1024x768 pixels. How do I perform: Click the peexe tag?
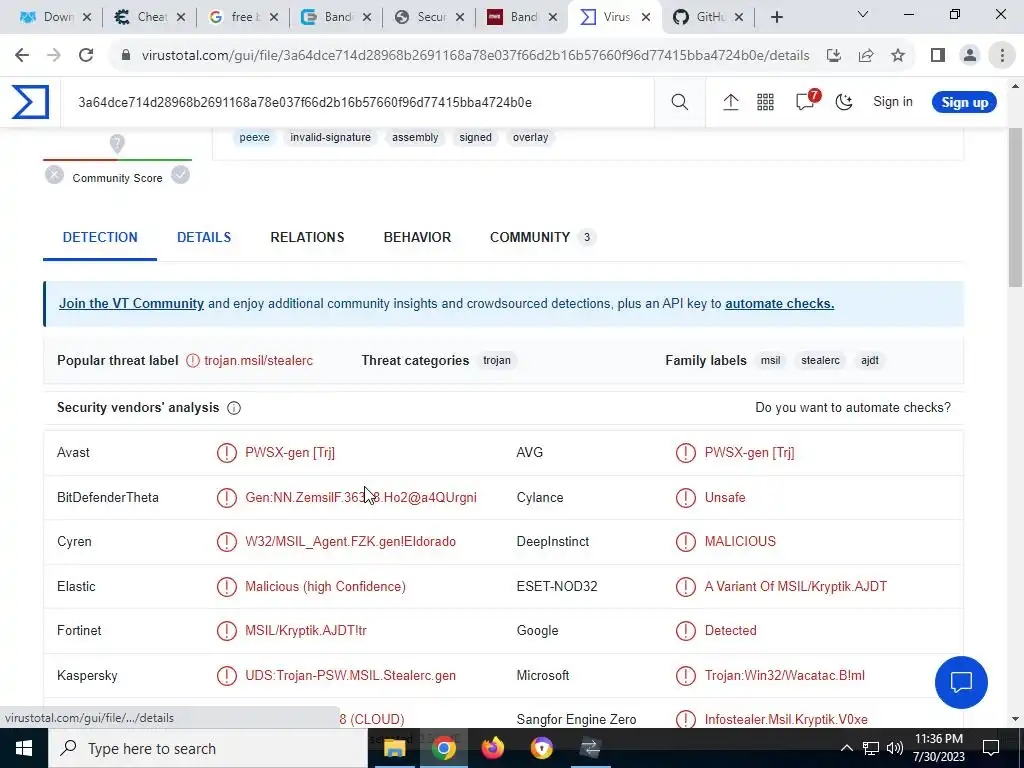pos(254,137)
